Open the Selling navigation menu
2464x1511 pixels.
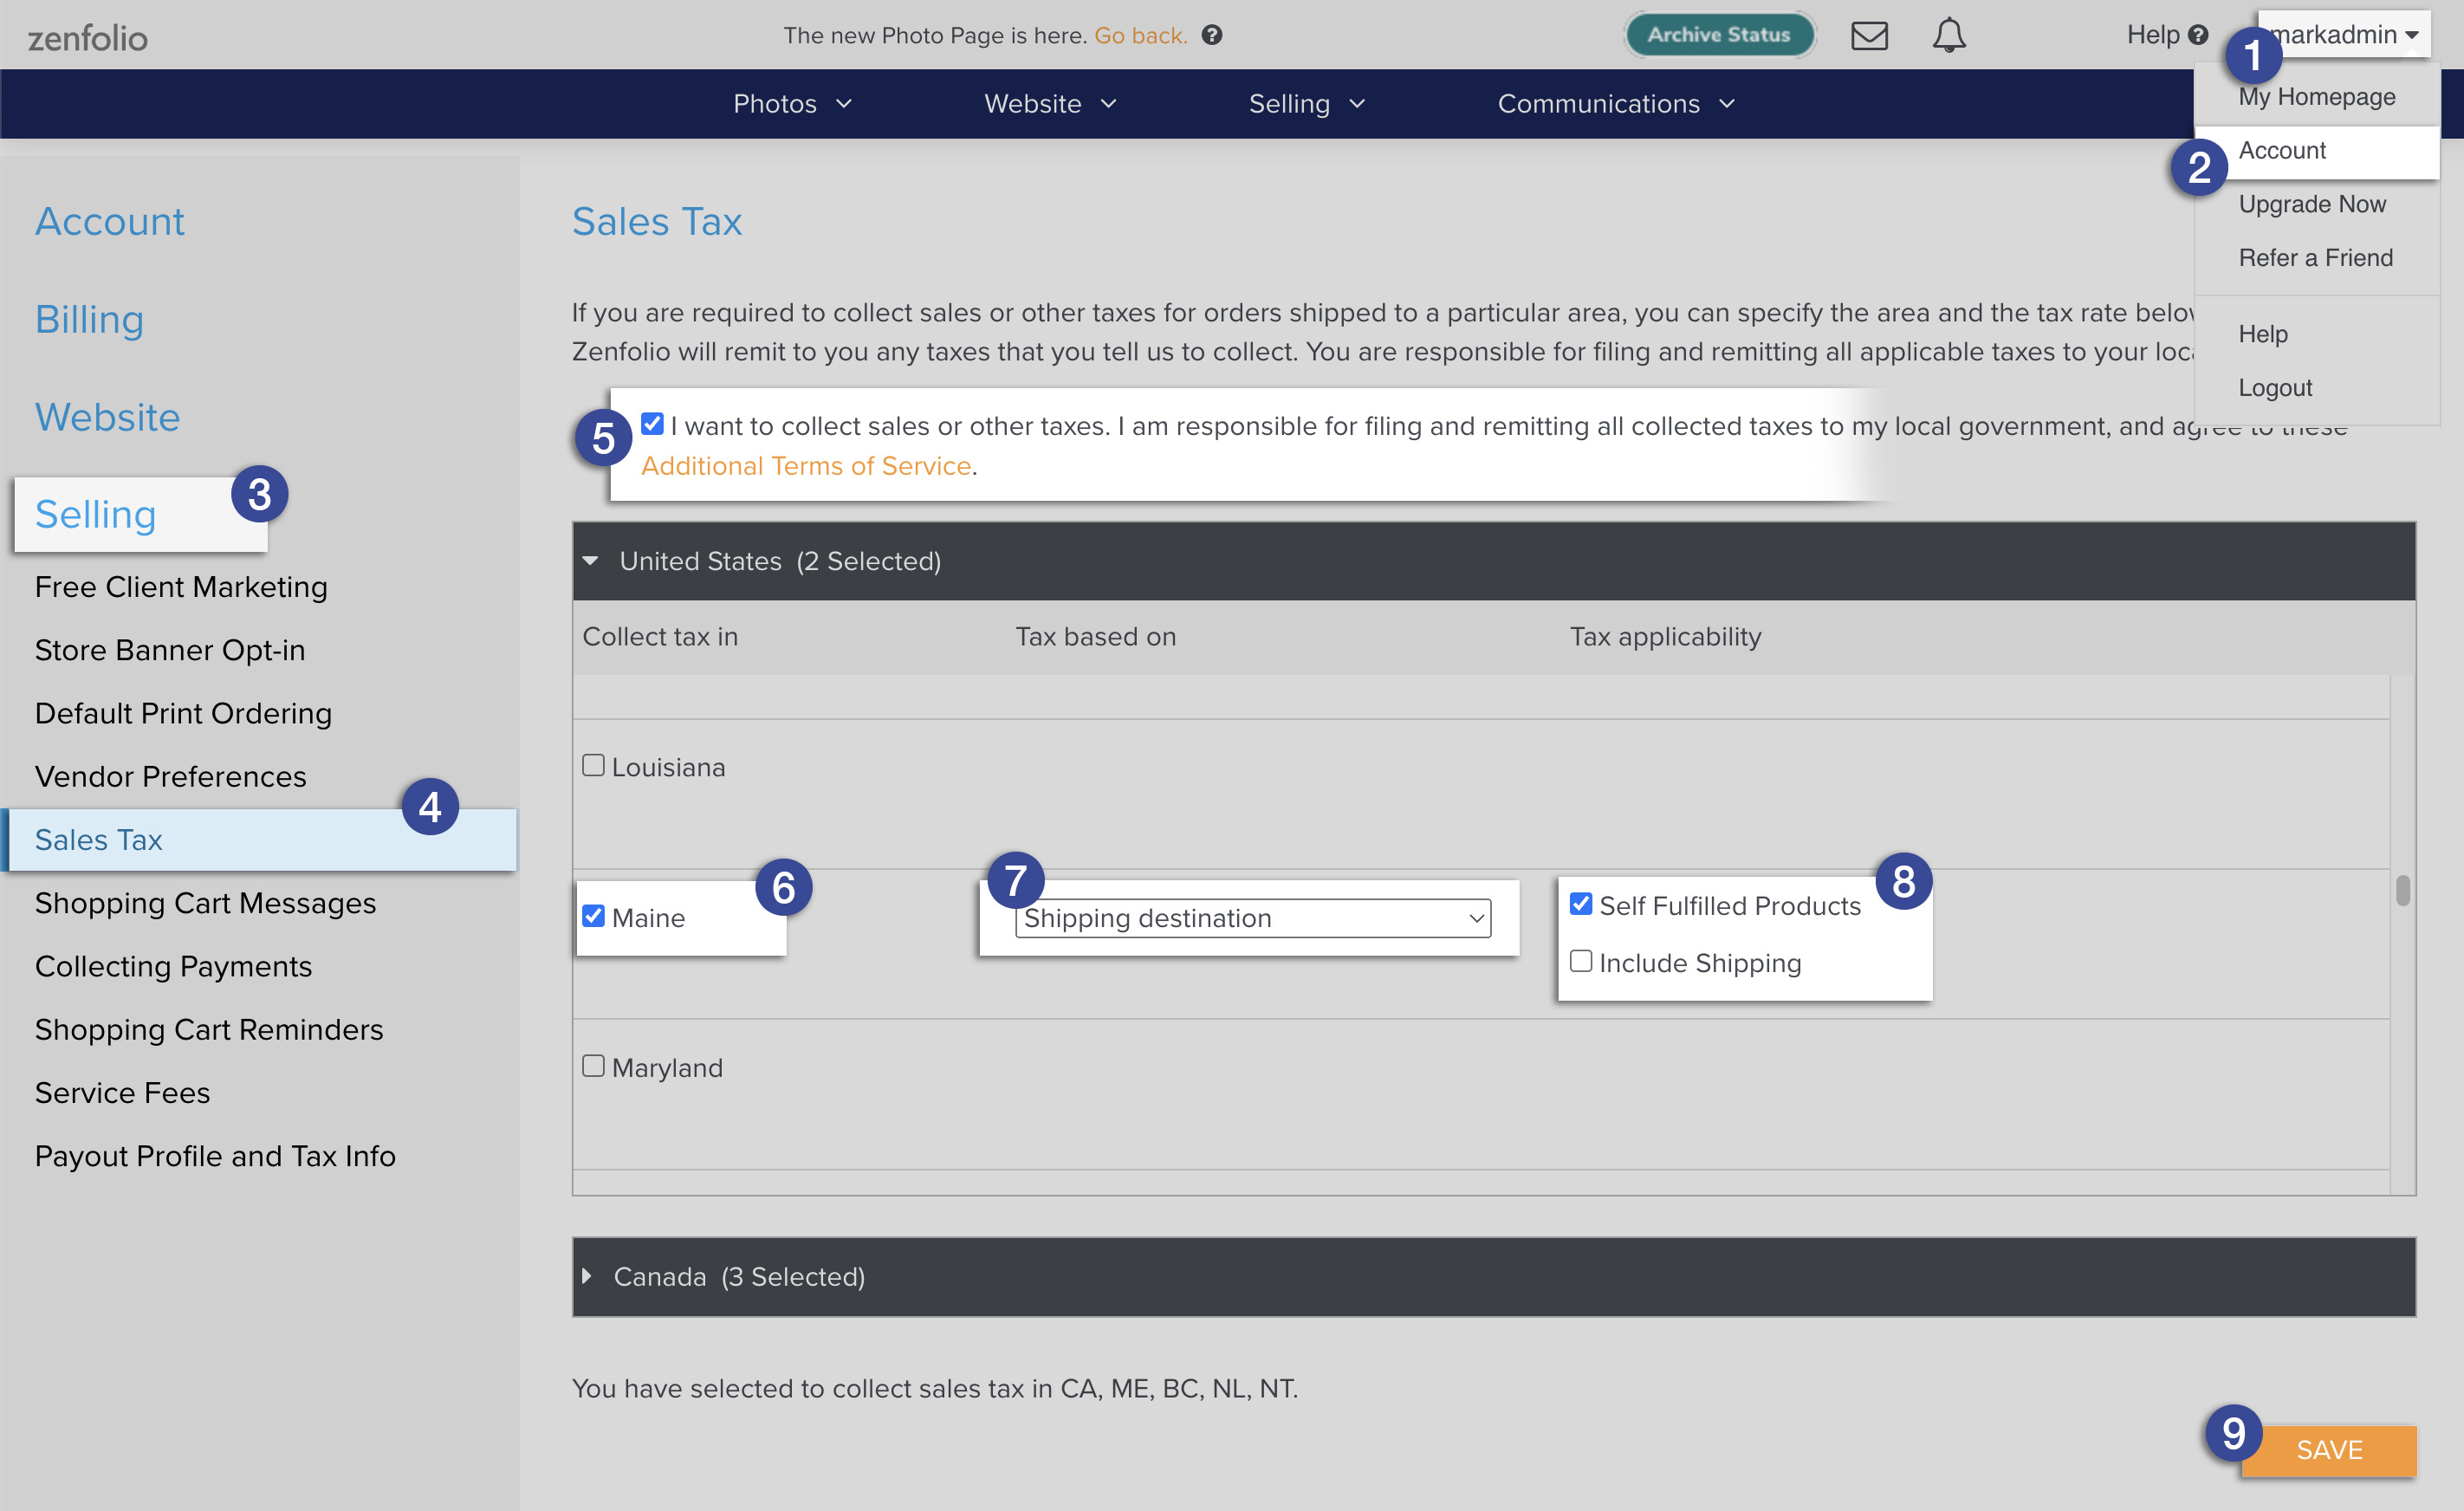coord(1306,104)
